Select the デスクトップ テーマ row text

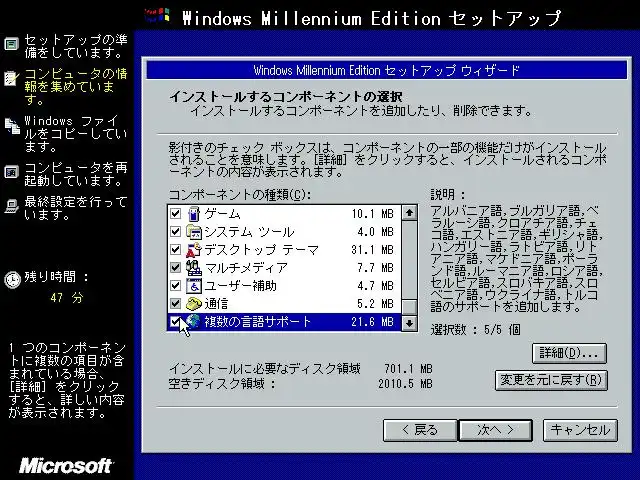[262, 250]
